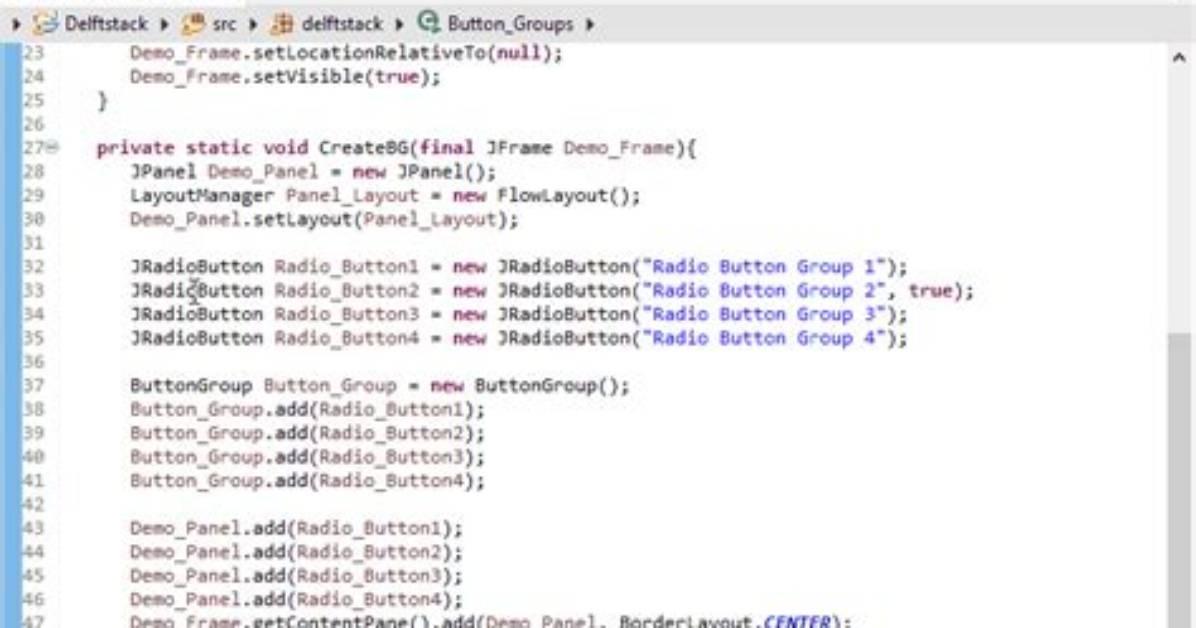
Task: Click the Button_Groups class icon in breadcrumb
Action: (x=429, y=23)
